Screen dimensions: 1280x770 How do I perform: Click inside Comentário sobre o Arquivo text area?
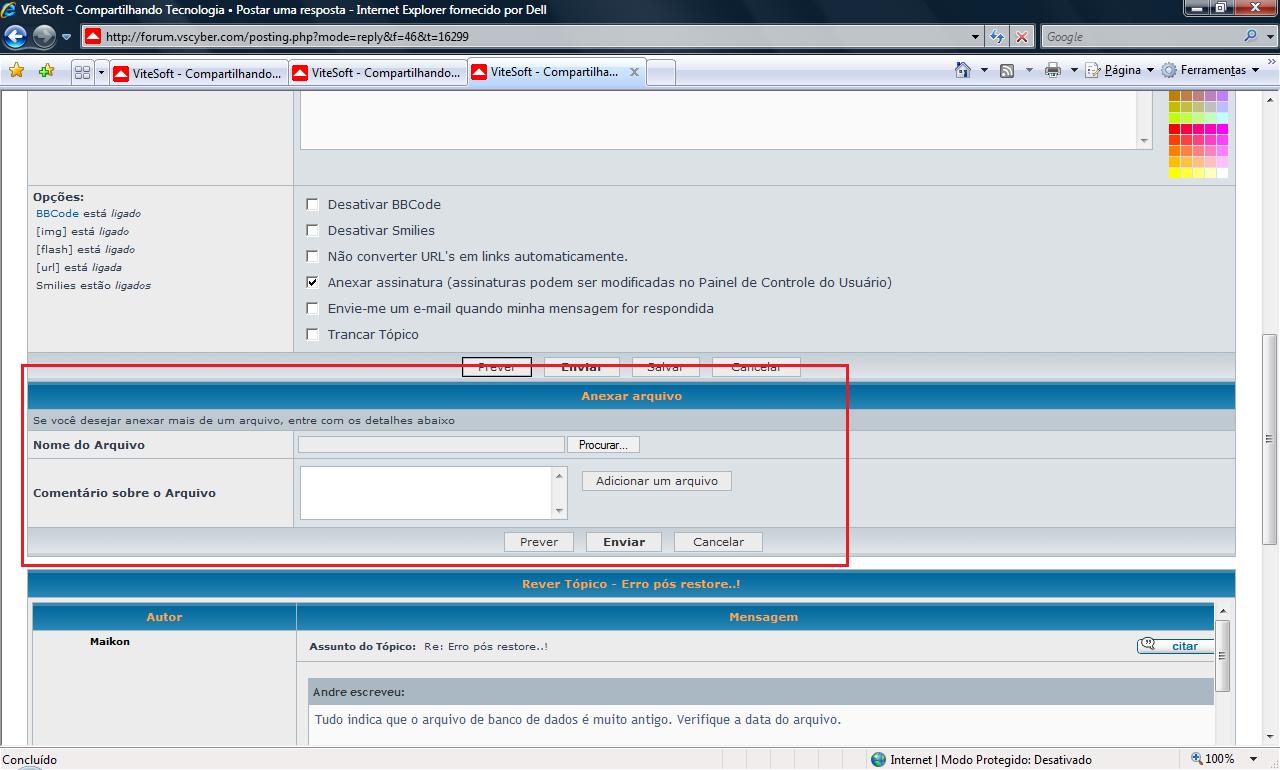(x=426, y=493)
